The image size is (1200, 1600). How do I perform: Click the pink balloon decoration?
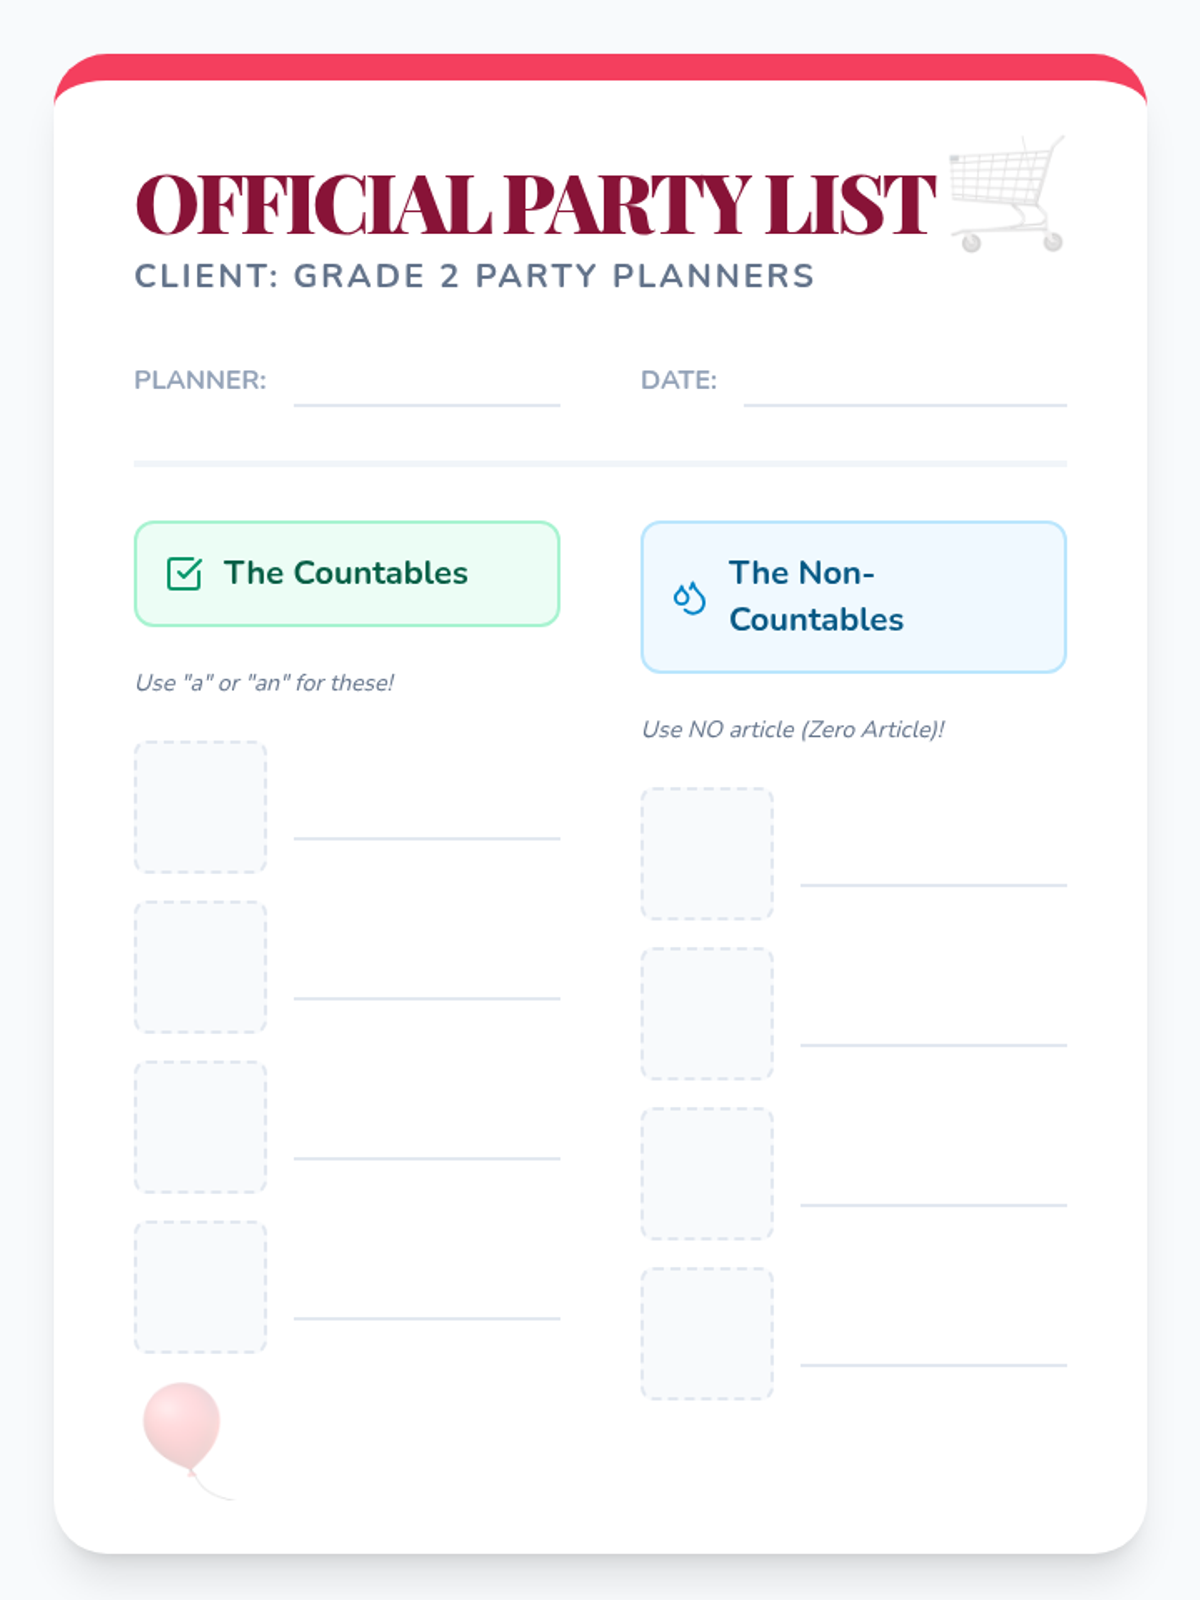[182, 1426]
